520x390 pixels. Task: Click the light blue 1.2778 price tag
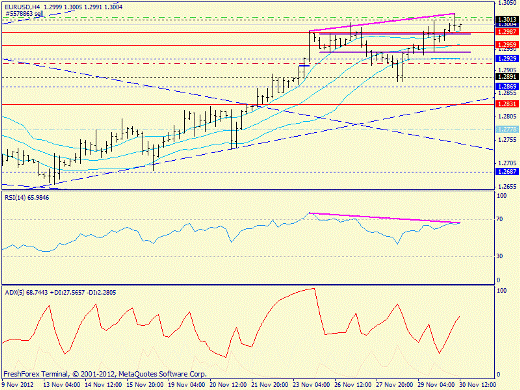[507, 129]
